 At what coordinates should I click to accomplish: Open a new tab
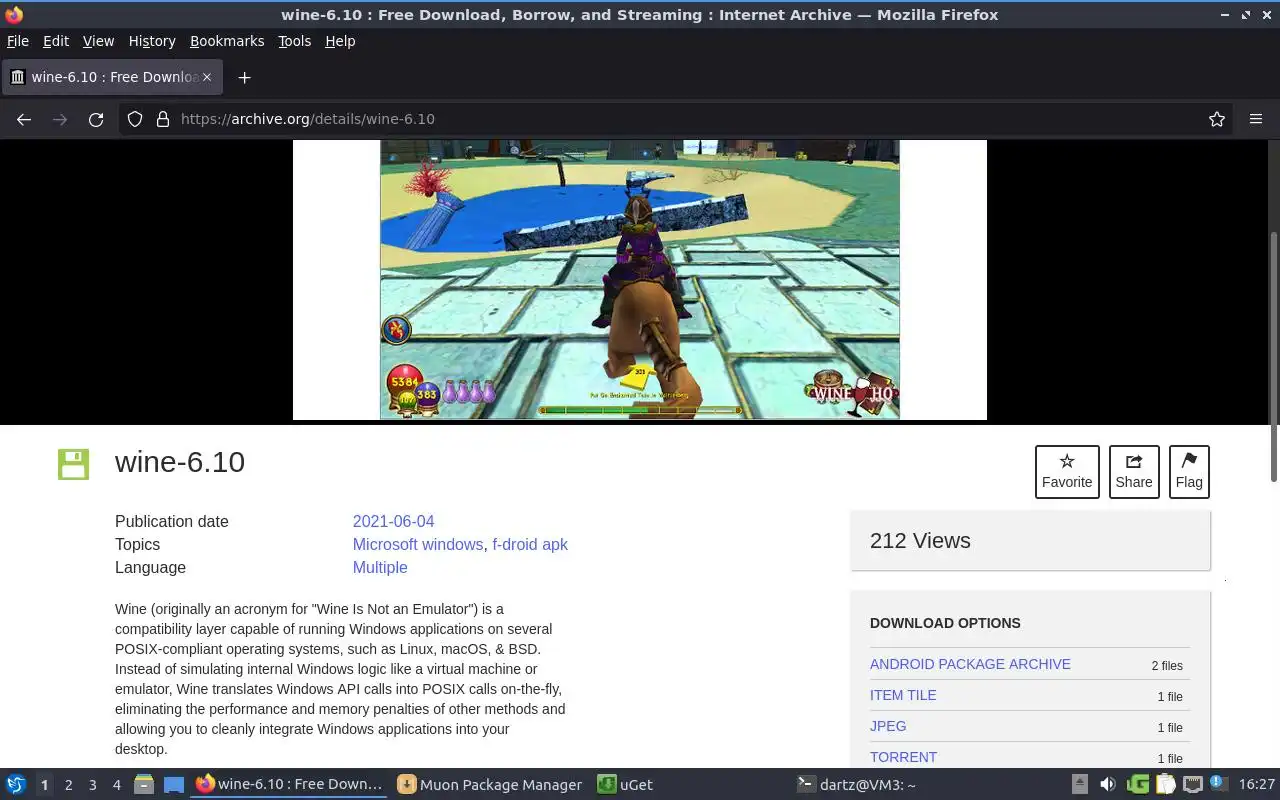[244, 77]
